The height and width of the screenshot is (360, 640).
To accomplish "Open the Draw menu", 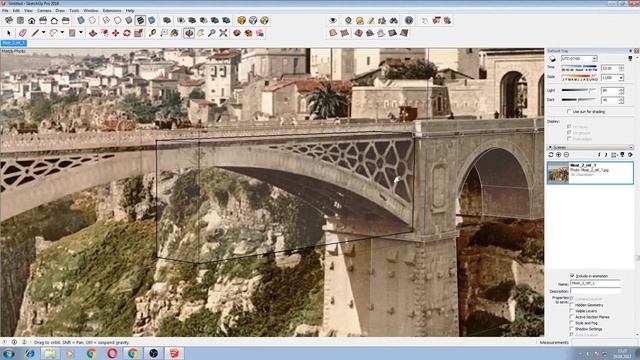I will (60, 11).
